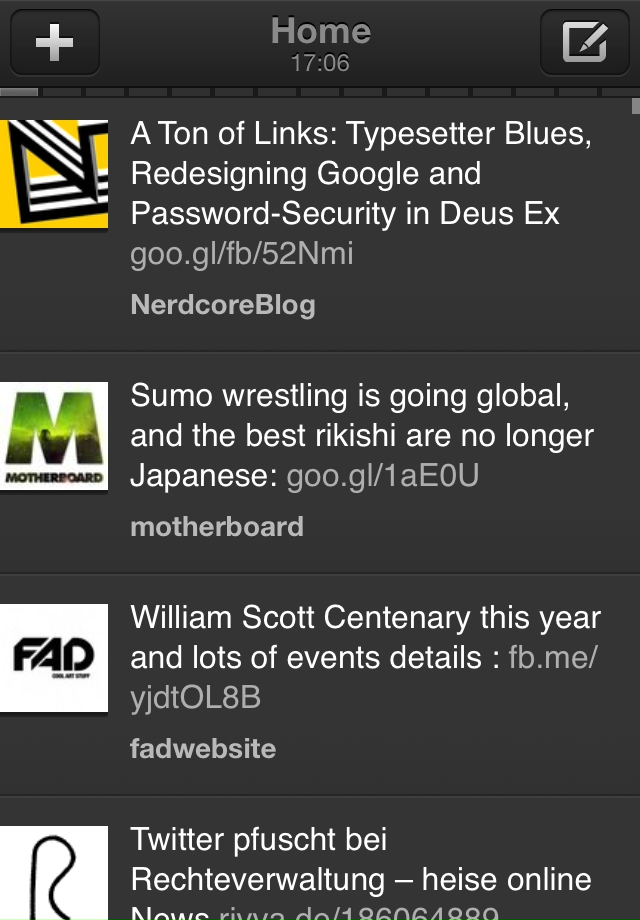640x920 pixels.
Task: Follow the goo.gl/1aE0U link
Action: (382, 476)
